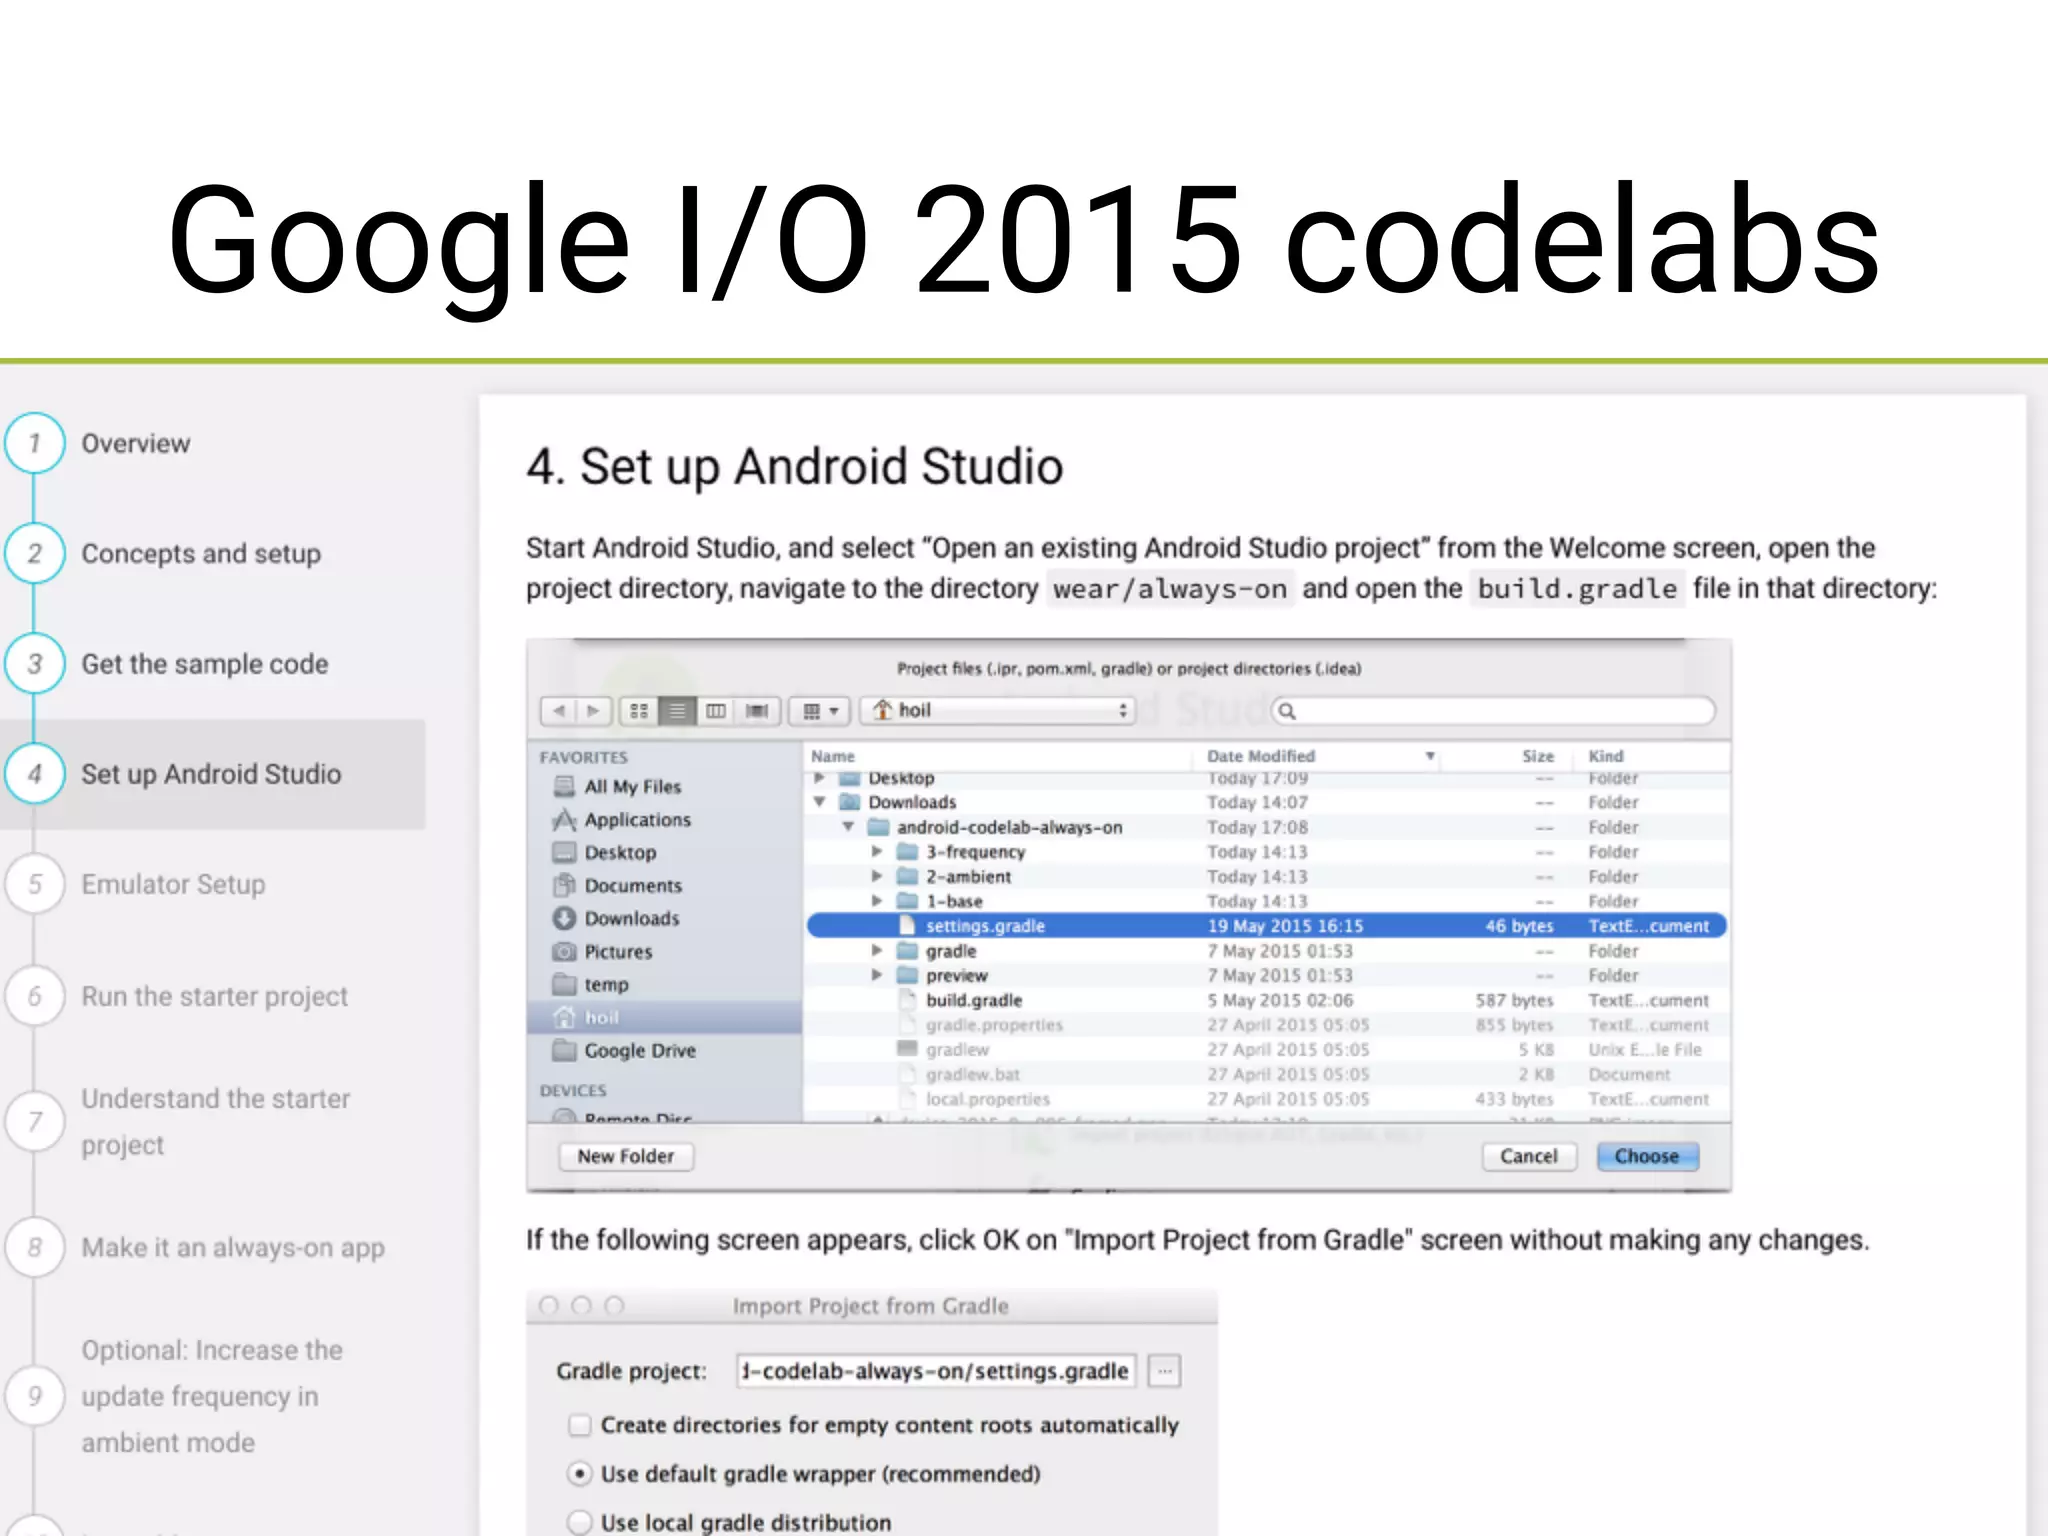Open the hoil location popup menu
Screen dimensions: 2048x1536
(x=998, y=710)
